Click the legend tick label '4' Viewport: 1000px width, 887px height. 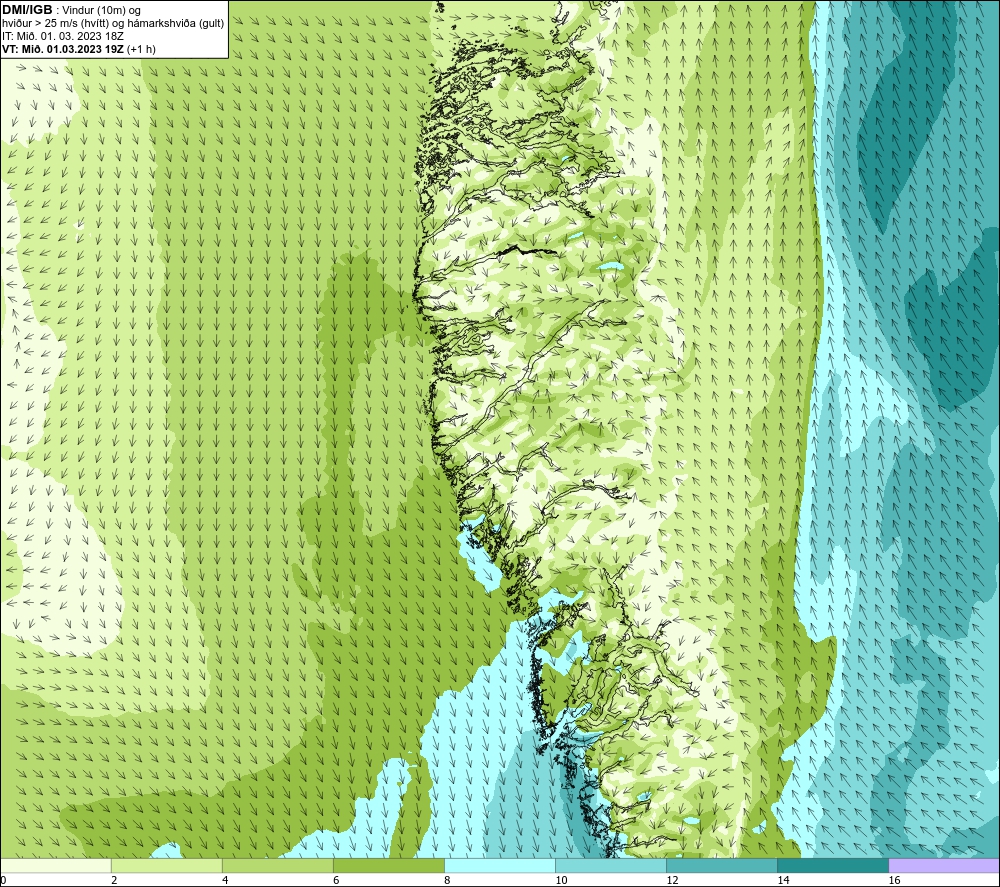point(225,880)
